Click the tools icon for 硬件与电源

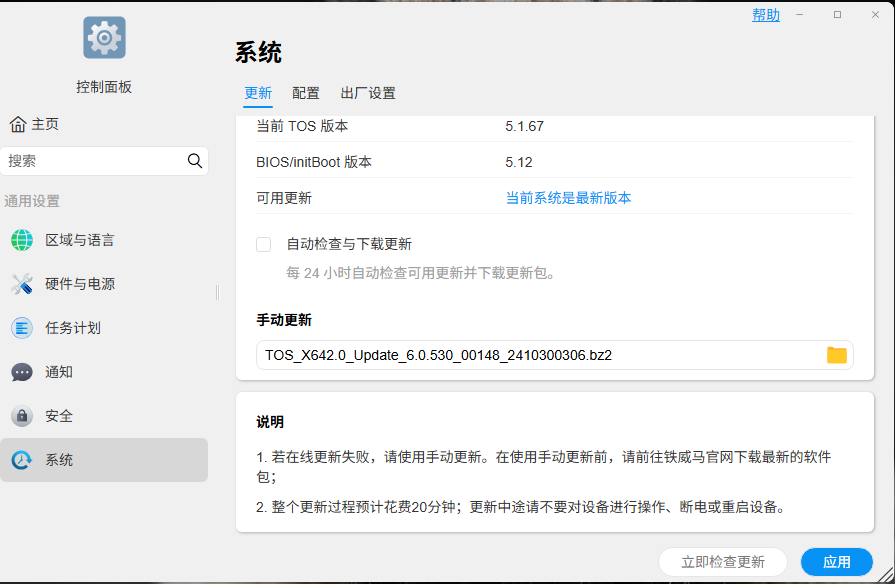(x=22, y=284)
